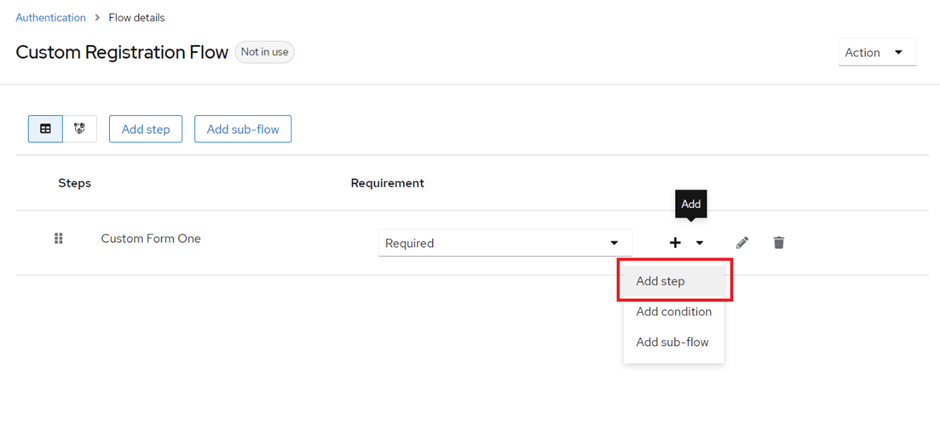Viewport: 940px width, 426px height.
Task: Open the Action dropdown
Action: (877, 53)
